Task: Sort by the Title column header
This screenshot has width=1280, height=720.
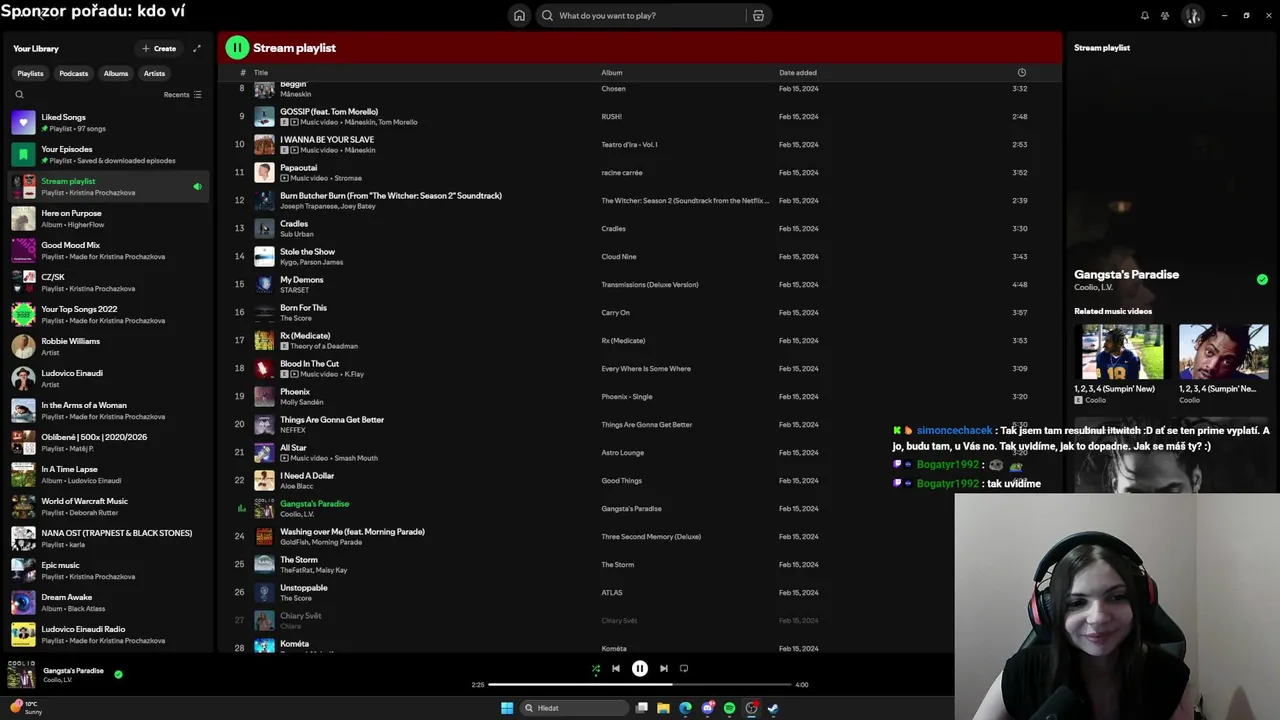Action: 261,72
